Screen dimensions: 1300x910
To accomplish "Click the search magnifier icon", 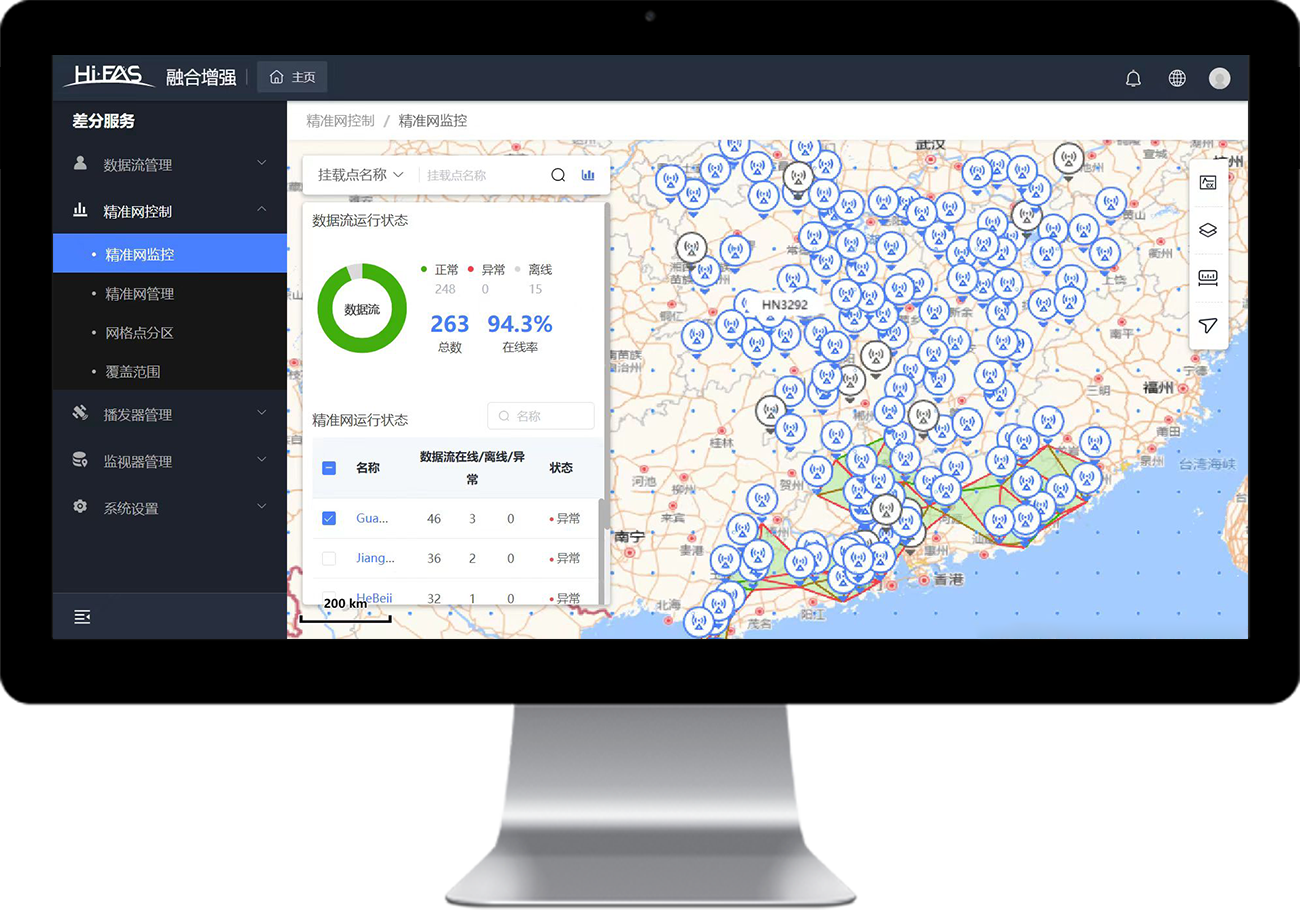I will (x=558, y=175).
